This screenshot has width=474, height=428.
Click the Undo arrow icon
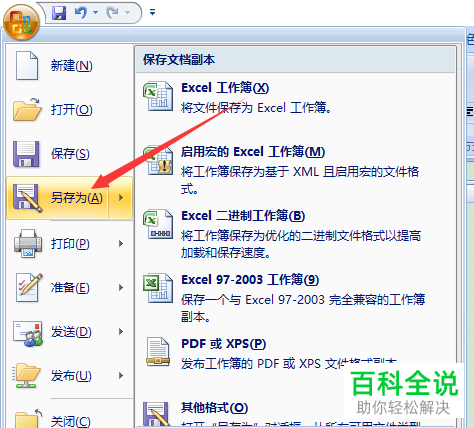point(81,13)
